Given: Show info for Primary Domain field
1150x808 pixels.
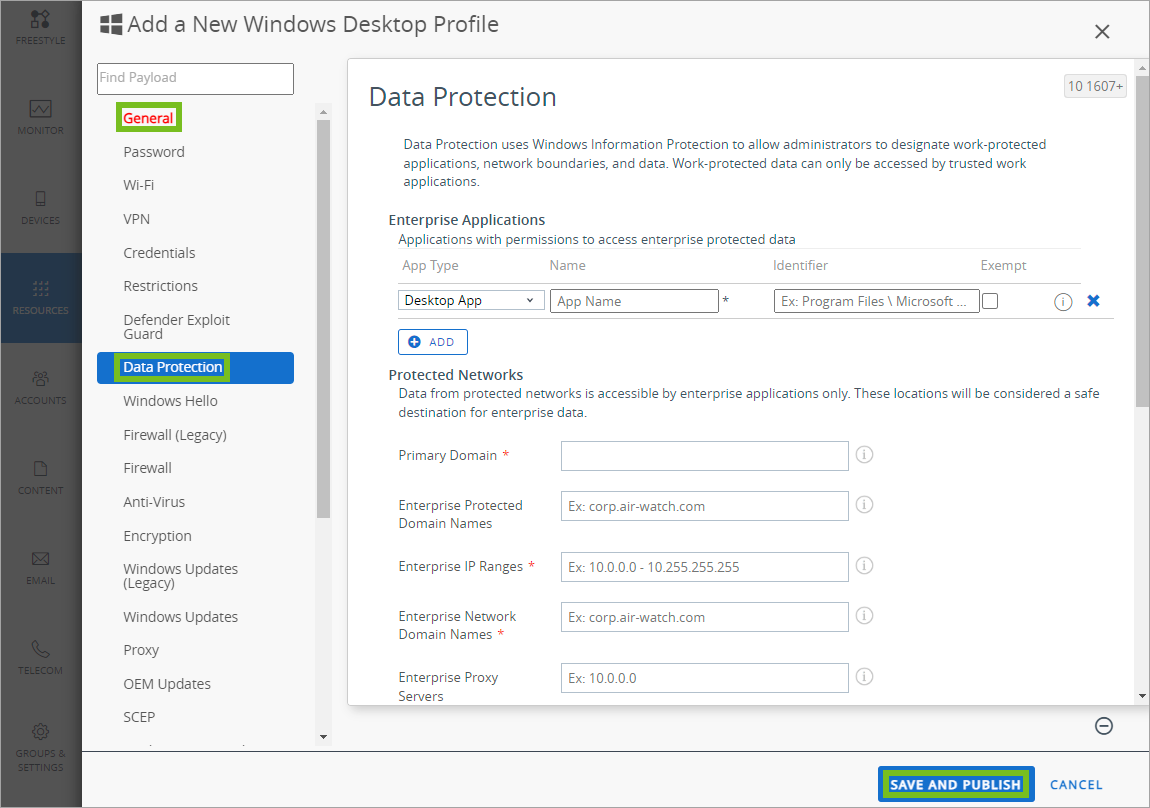Looking at the screenshot, I should 865,455.
